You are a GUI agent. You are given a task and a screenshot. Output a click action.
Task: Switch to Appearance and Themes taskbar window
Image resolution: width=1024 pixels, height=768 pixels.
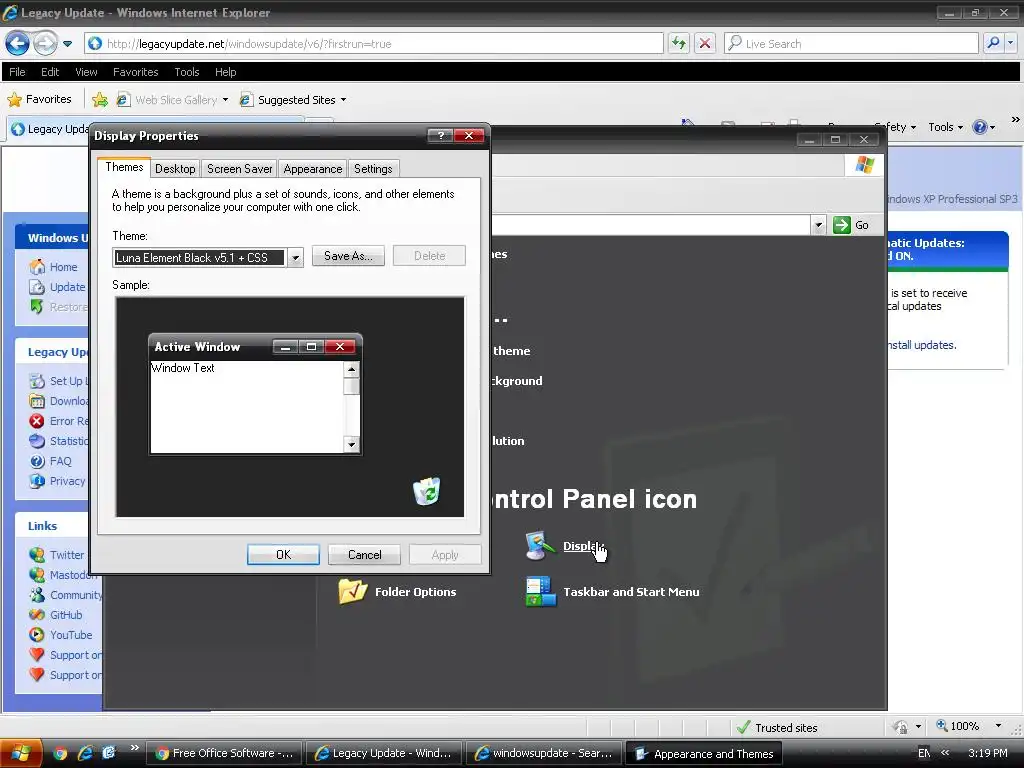click(704, 754)
